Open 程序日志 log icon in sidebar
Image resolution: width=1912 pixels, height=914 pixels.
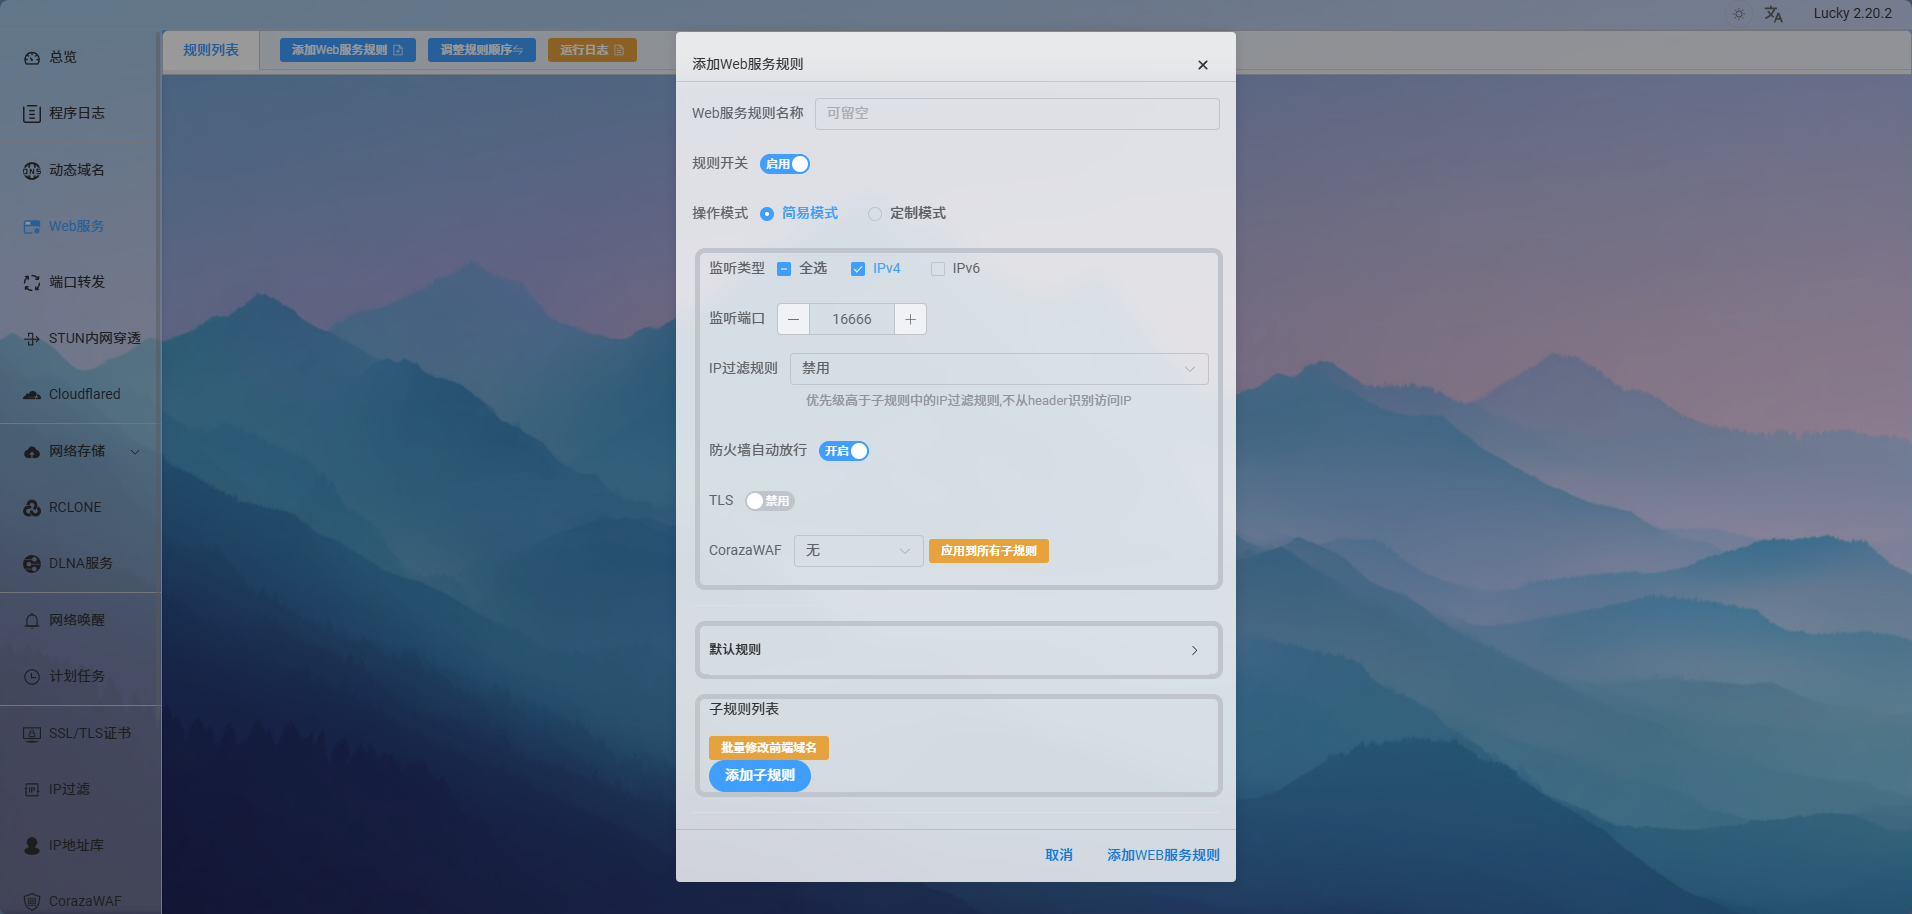point(32,114)
